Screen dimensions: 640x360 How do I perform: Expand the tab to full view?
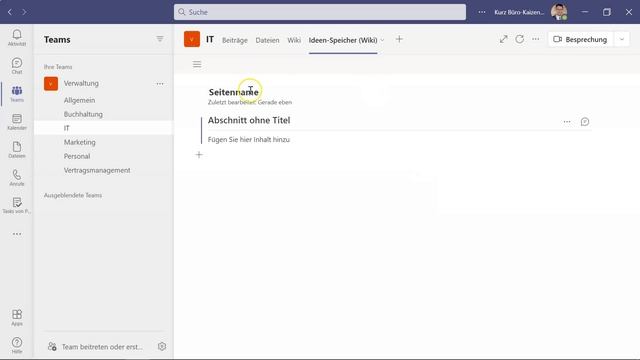point(504,39)
